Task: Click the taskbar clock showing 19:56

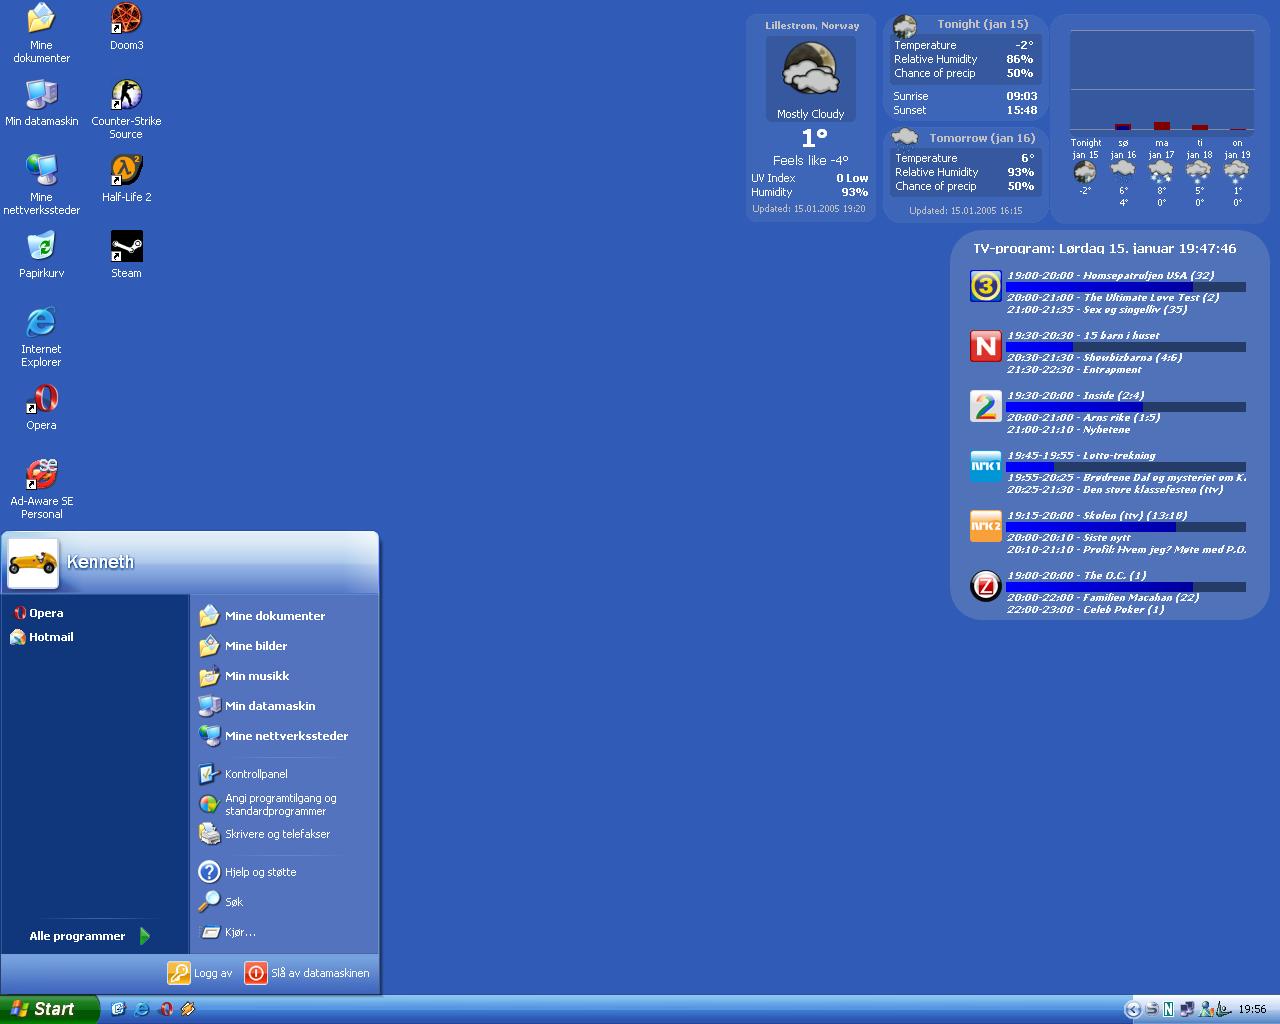Action: click(x=1252, y=1009)
